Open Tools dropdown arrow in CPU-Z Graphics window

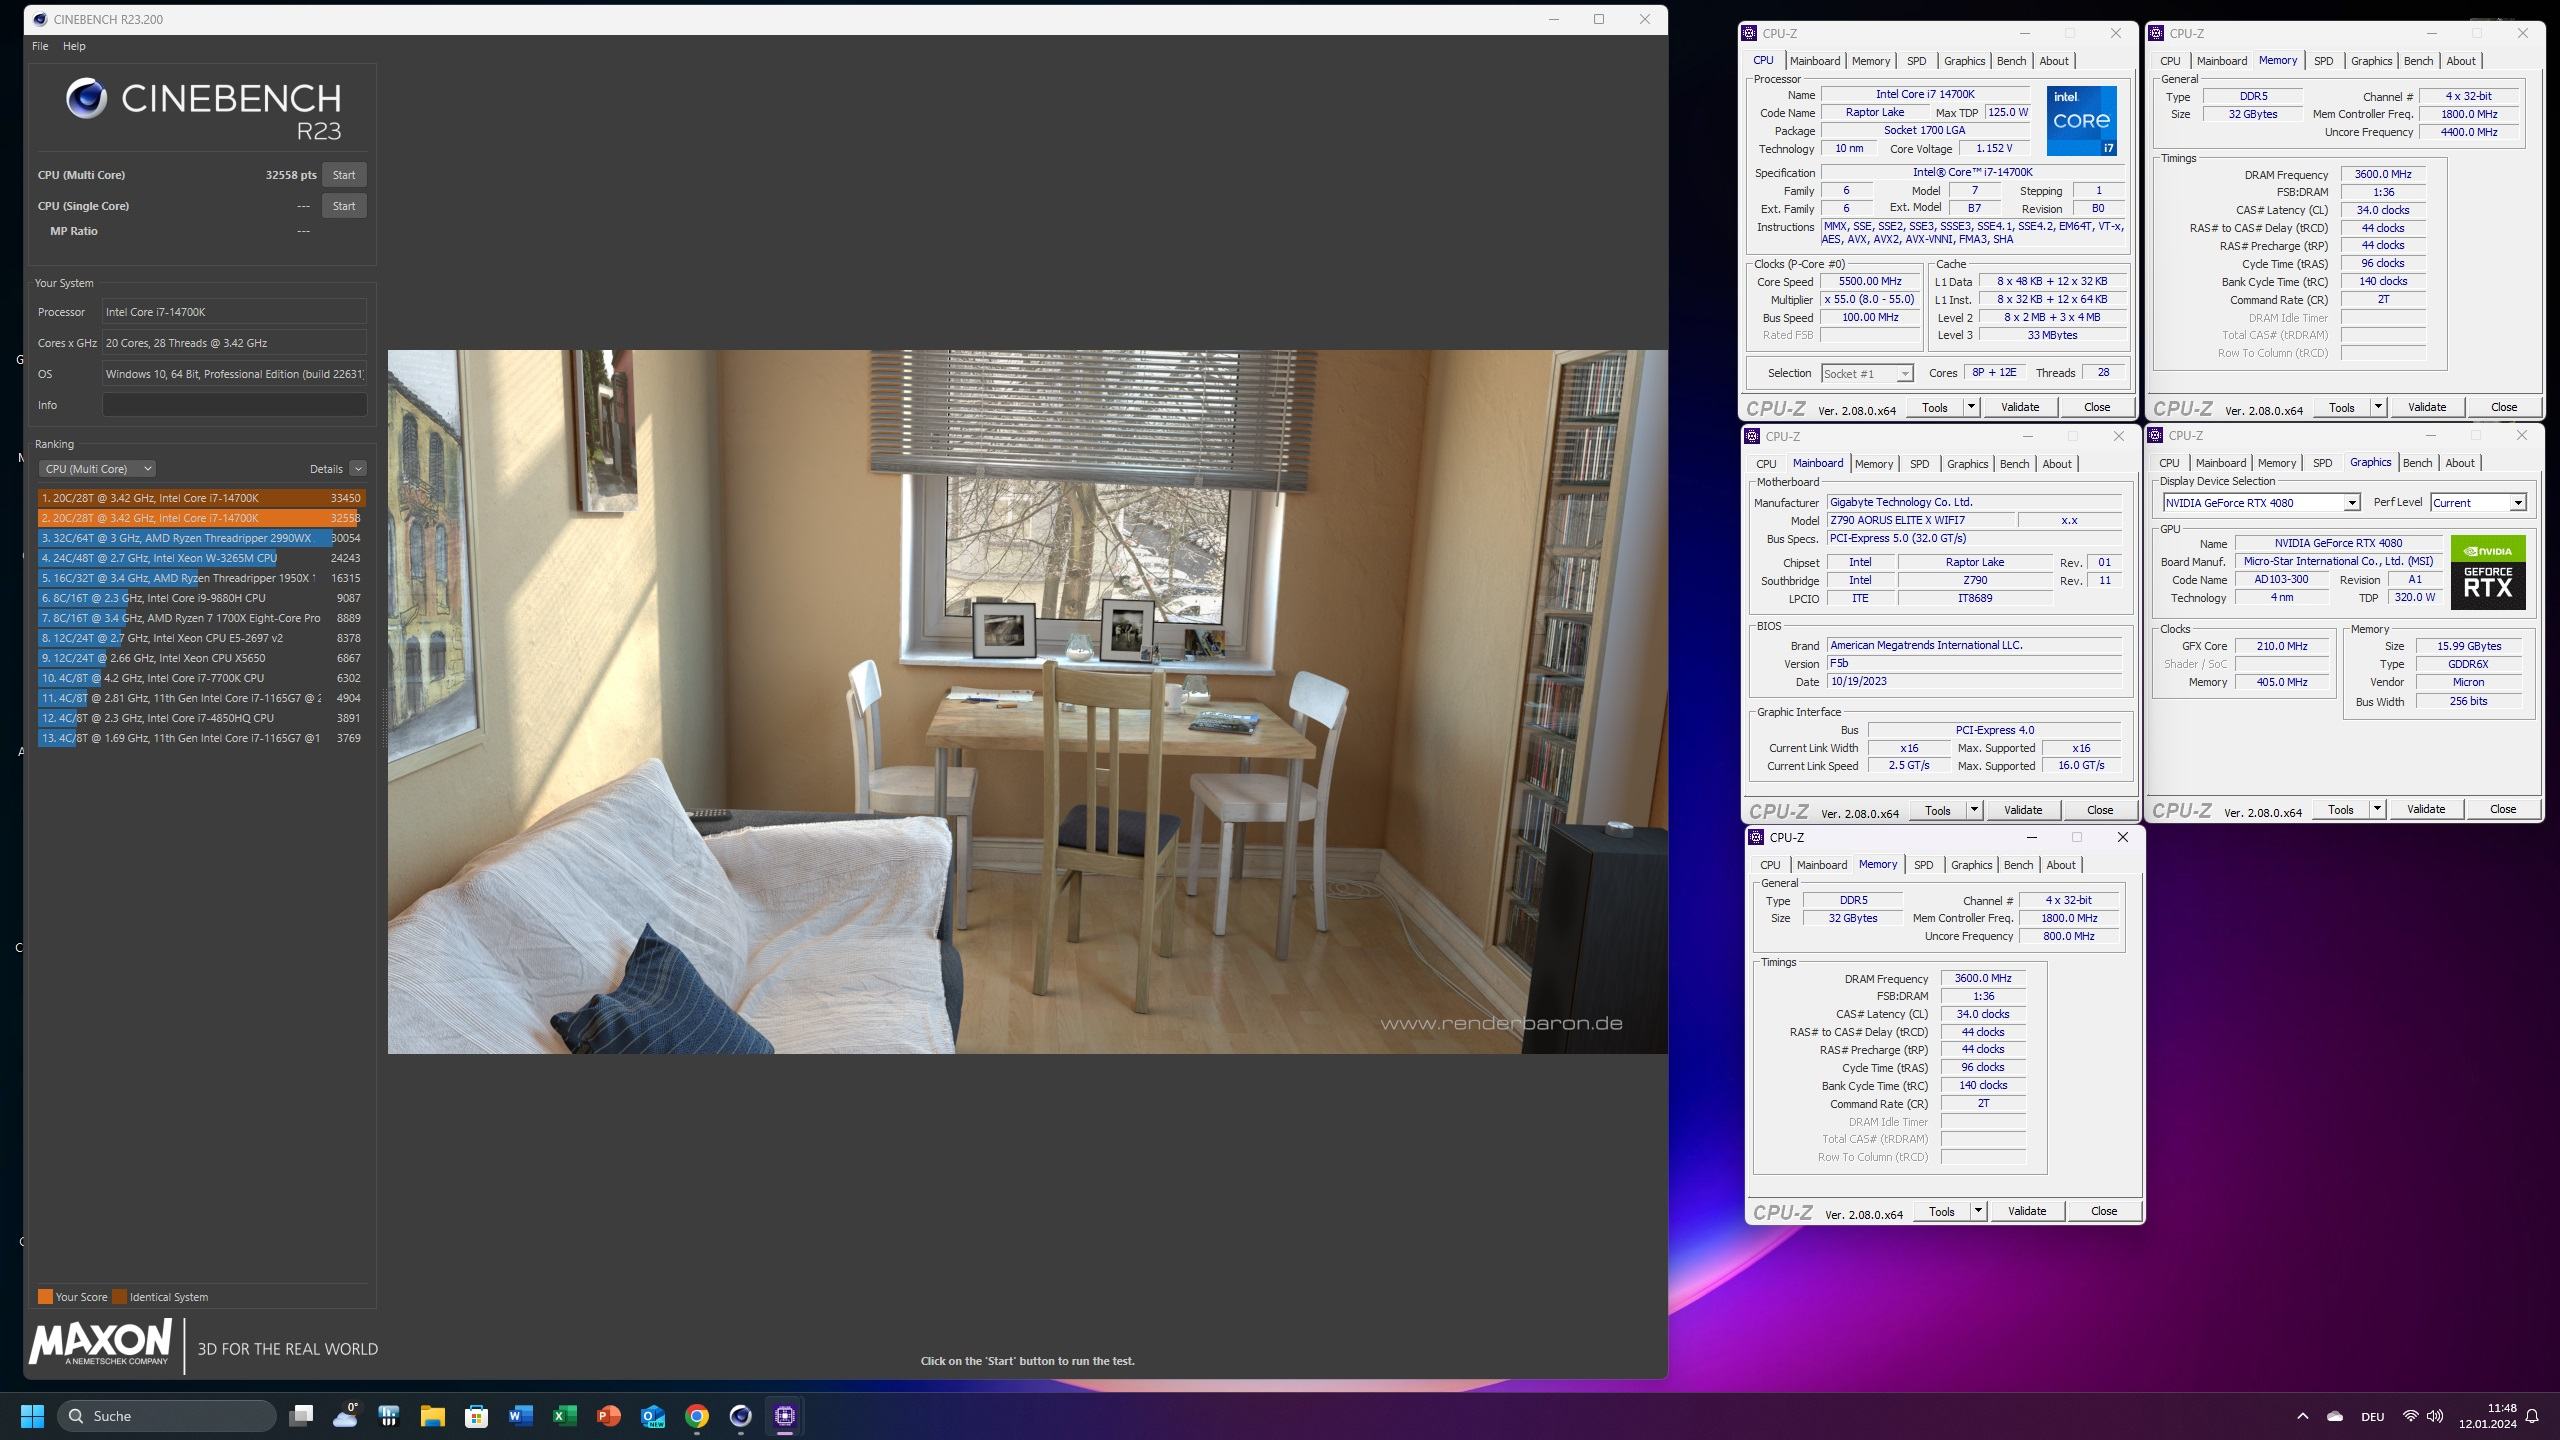click(x=2377, y=809)
